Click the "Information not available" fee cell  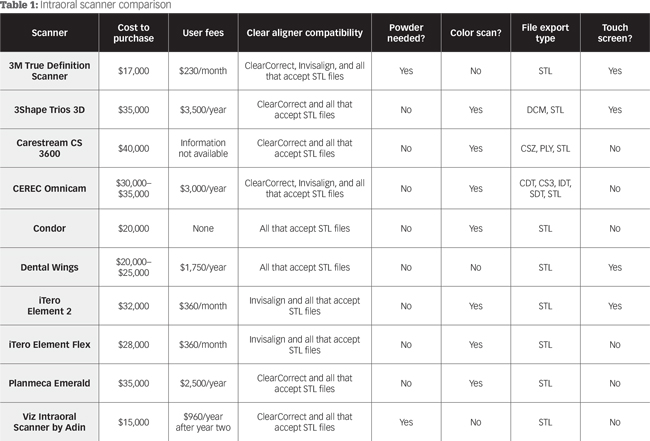pyautogui.click(x=202, y=148)
